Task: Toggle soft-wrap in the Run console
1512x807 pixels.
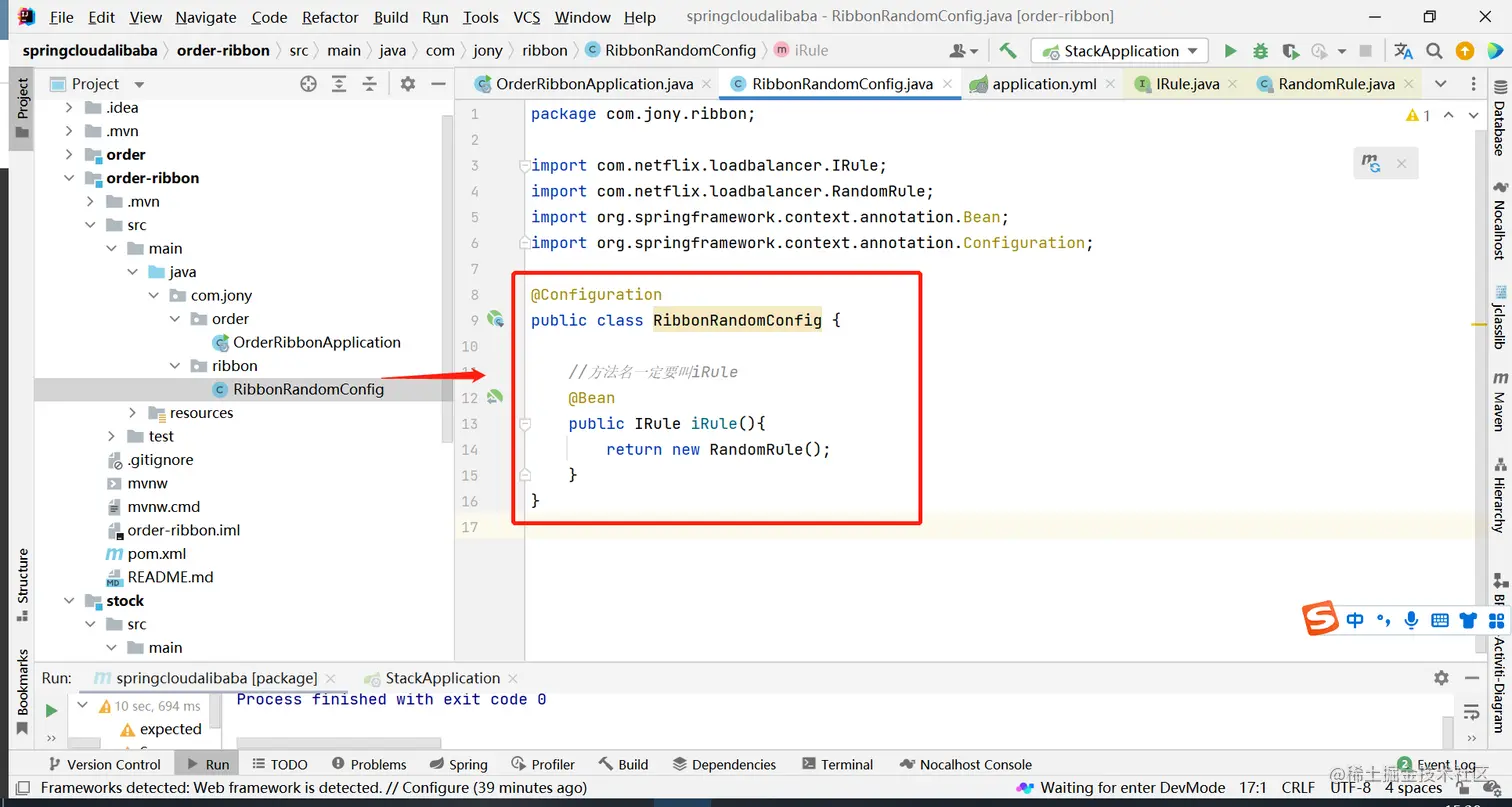Action: click(1471, 712)
